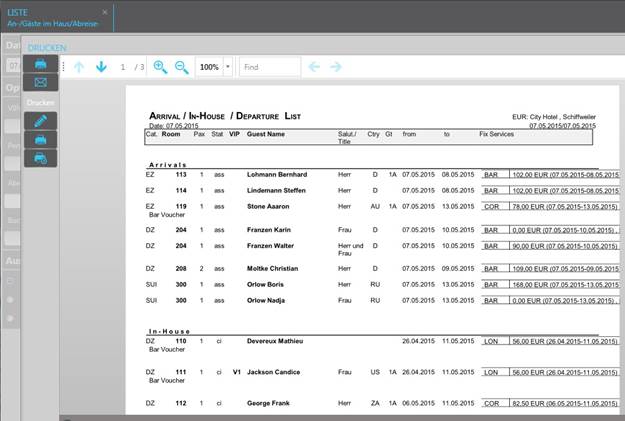The width and height of the screenshot is (625, 421).
Task: Go to next page with down arrow
Action: pyautogui.click(x=101, y=67)
